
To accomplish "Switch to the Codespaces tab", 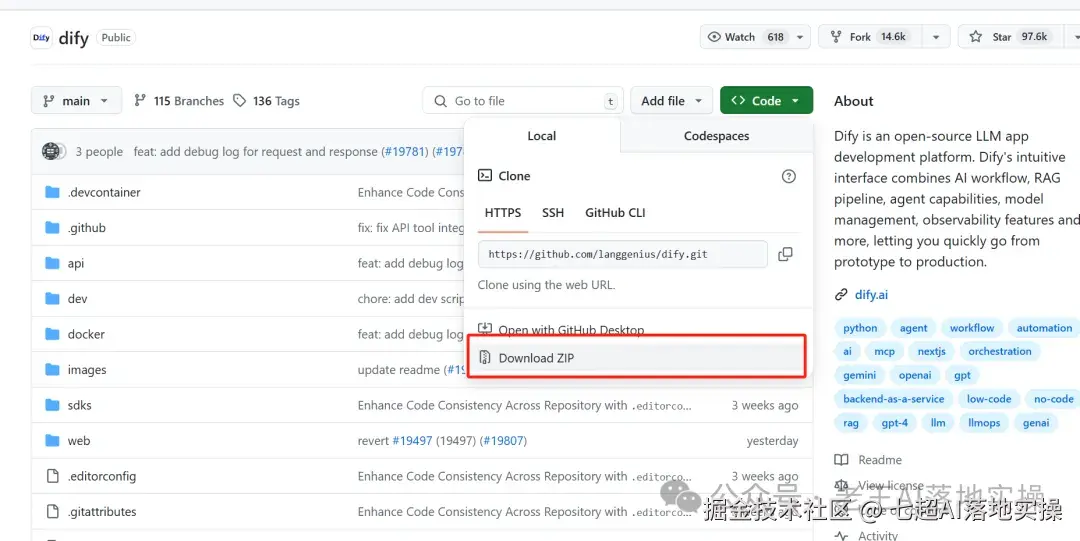I will click(716, 136).
